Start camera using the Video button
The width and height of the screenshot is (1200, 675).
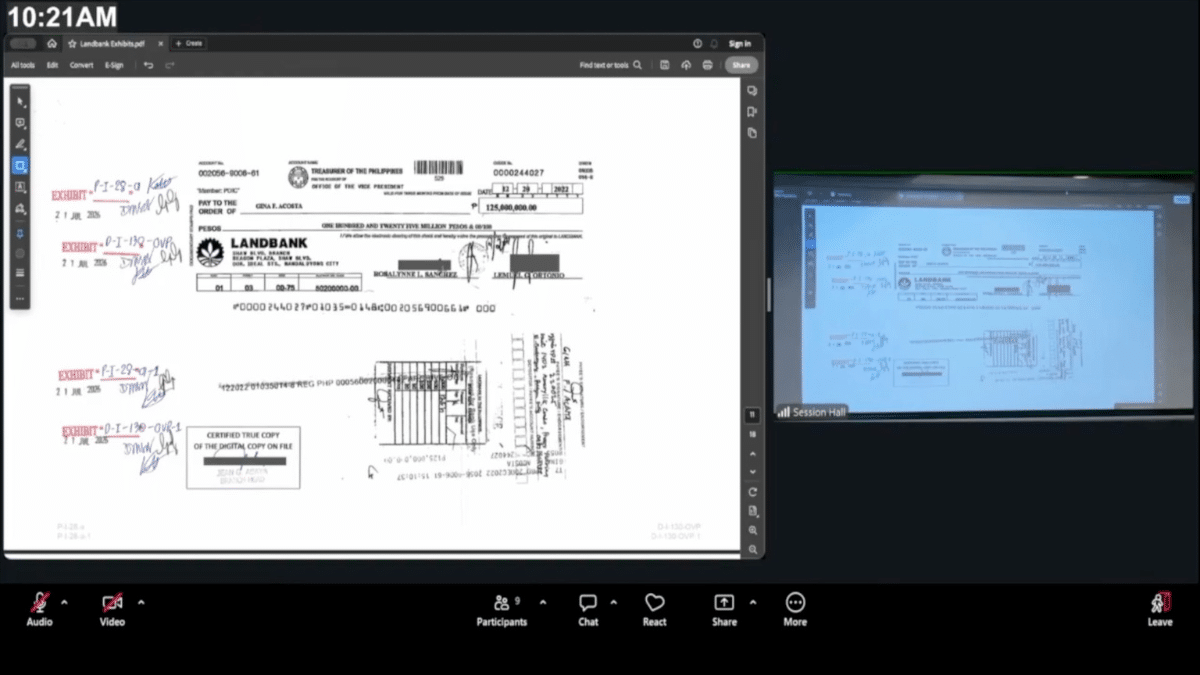(x=112, y=609)
